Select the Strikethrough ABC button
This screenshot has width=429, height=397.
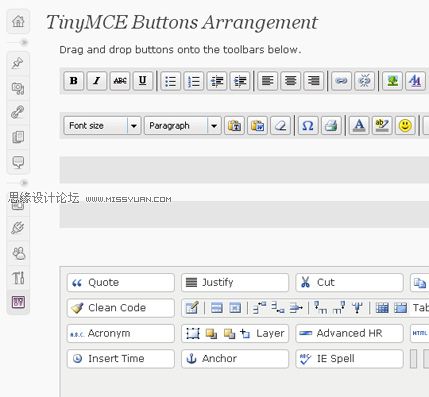[x=120, y=81]
